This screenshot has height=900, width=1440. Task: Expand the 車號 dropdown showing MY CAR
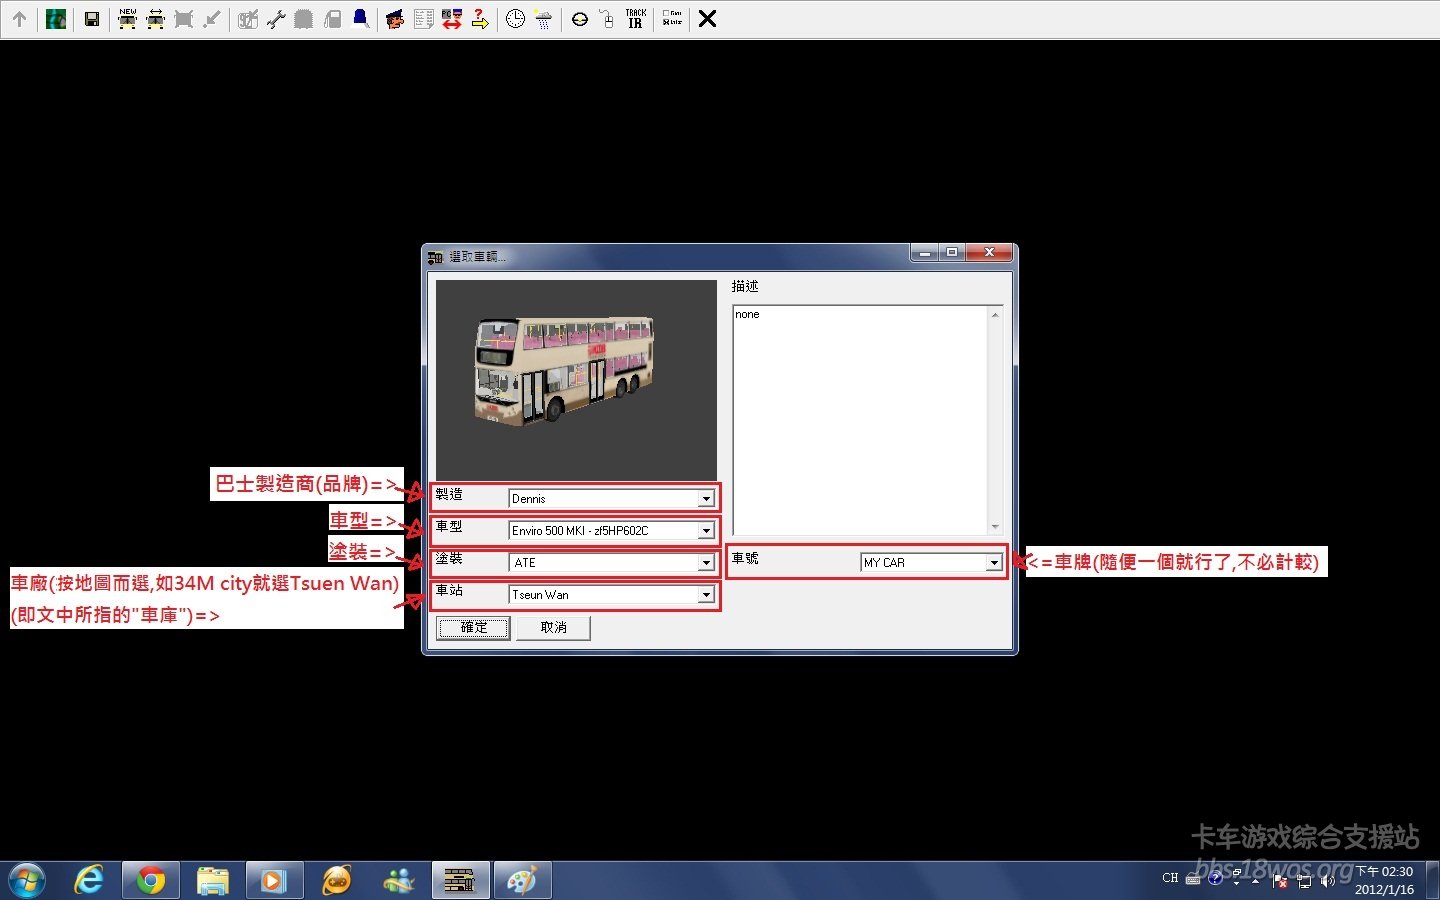pyautogui.click(x=993, y=563)
